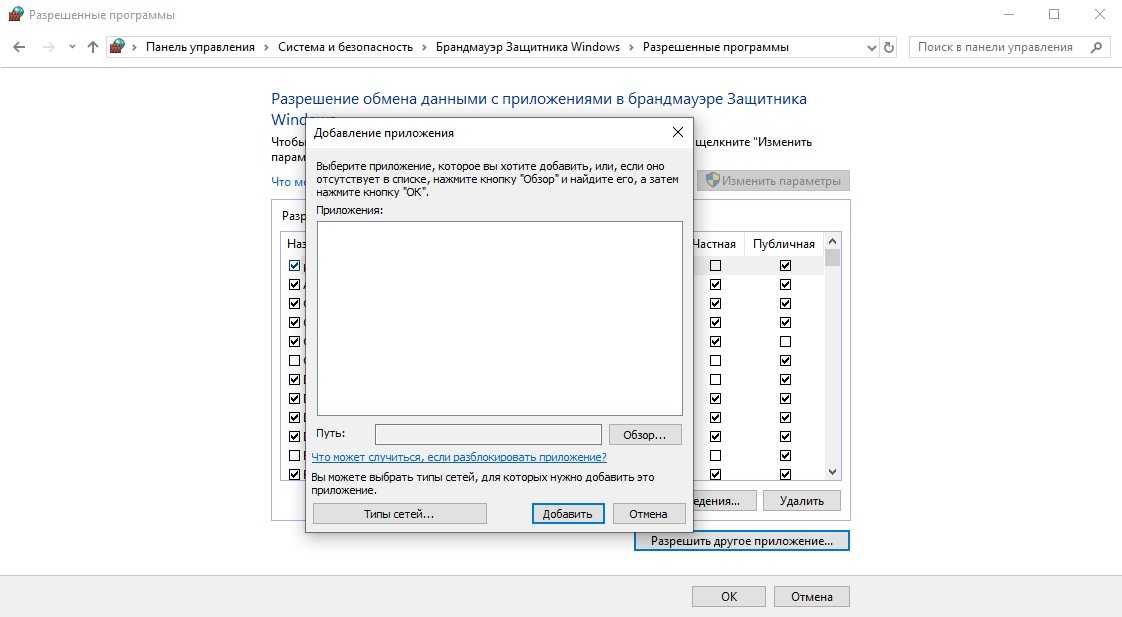The height and width of the screenshot is (617, 1122).
Task: Click Разрешенные программы breadcrumb
Action: click(x=716, y=47)
